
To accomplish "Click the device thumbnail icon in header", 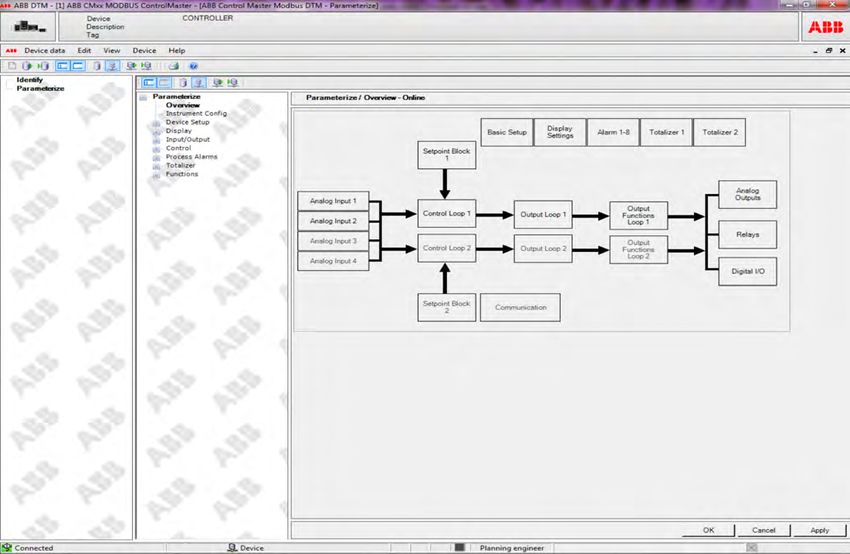I will pyautogui.click(x=30, y=26).
